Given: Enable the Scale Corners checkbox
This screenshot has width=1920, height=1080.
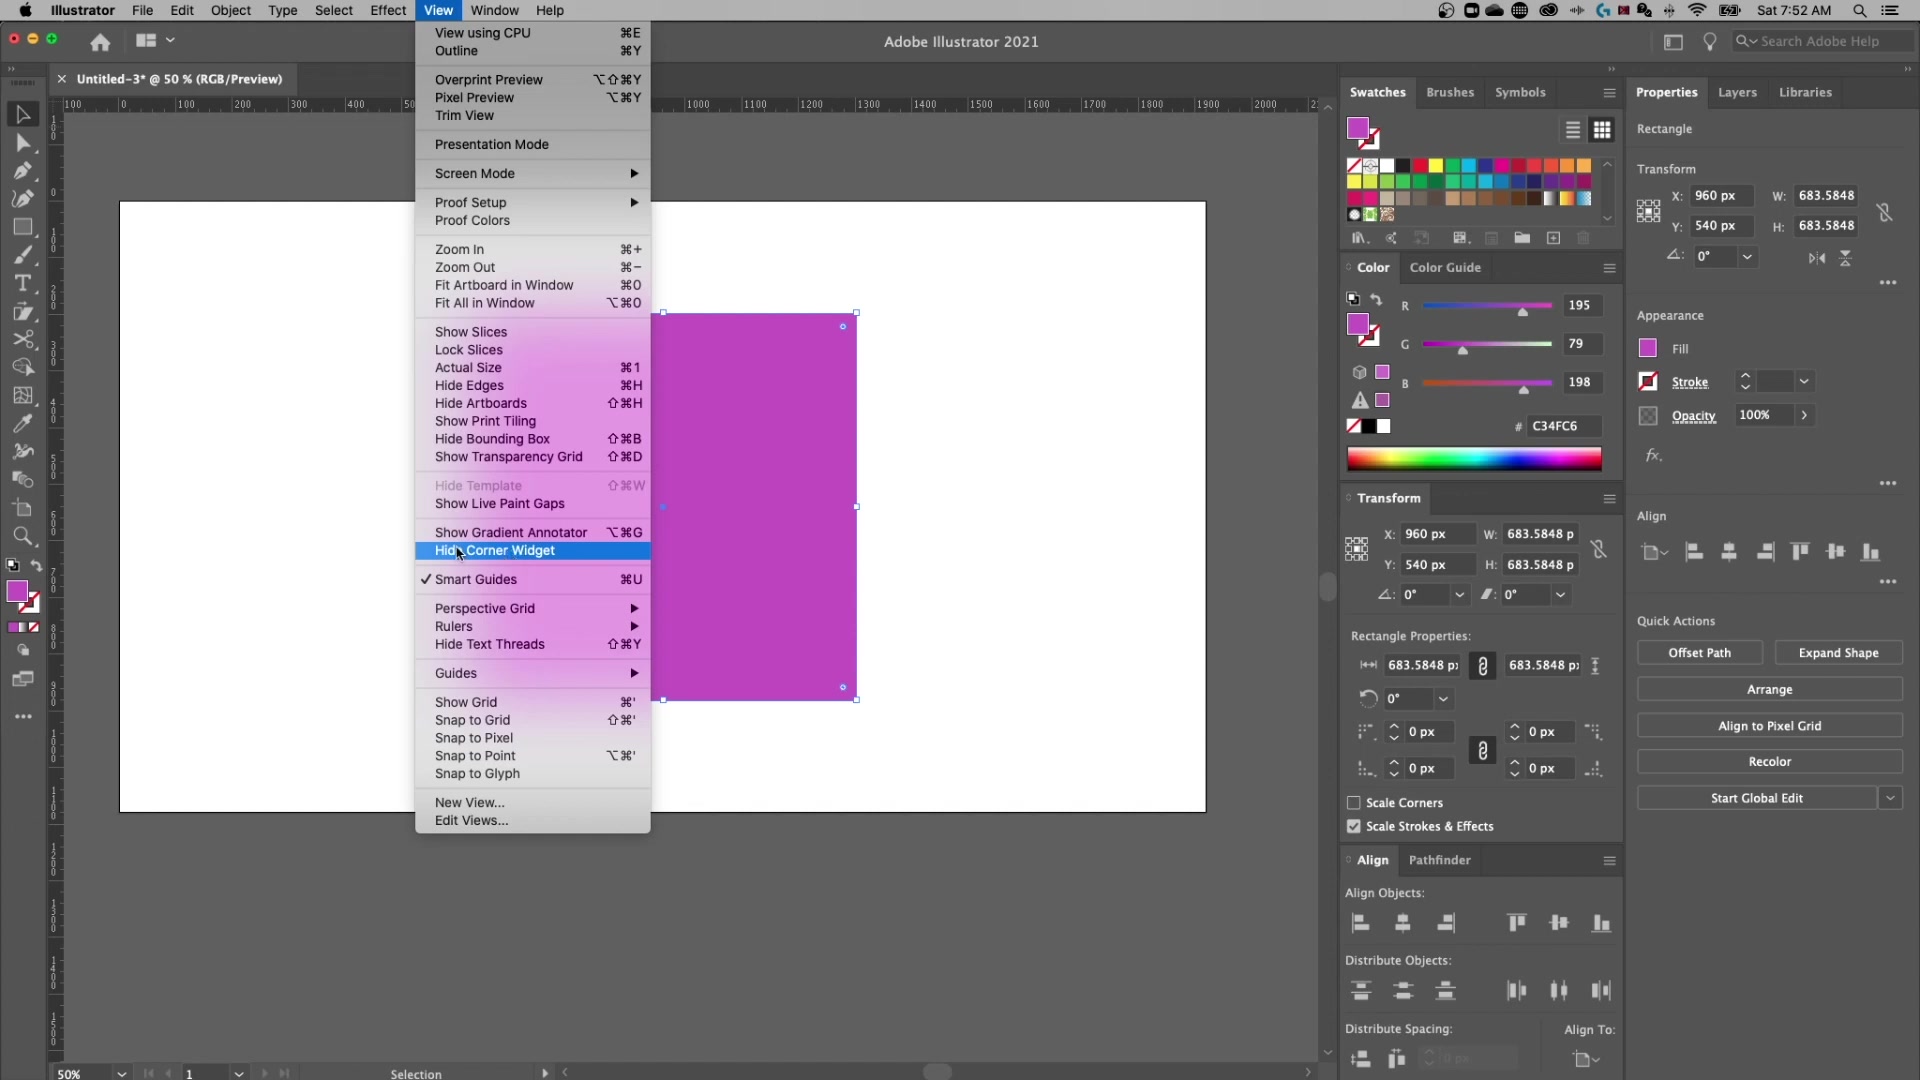Looking at the screenshot, I should (1354, 803).
